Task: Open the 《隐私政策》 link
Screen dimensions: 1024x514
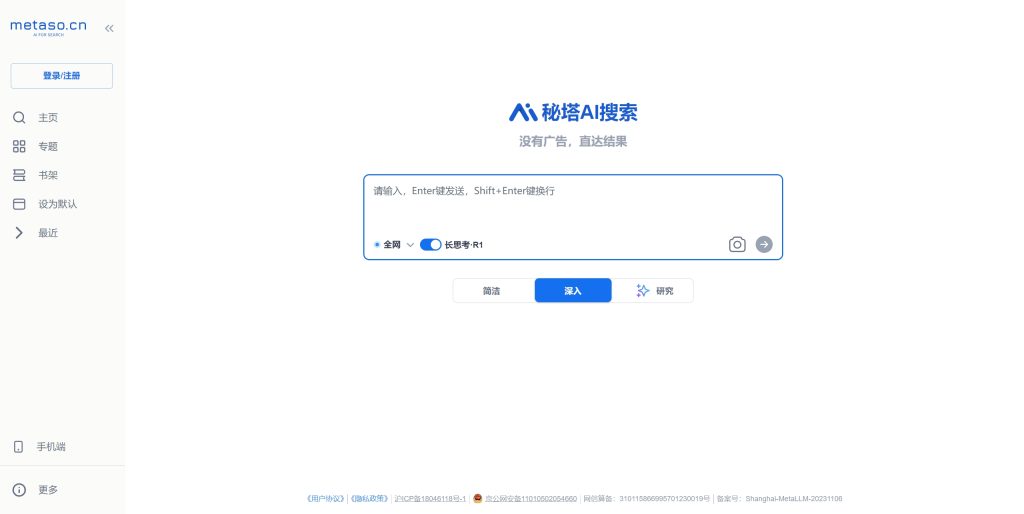Action: [370, 499]
